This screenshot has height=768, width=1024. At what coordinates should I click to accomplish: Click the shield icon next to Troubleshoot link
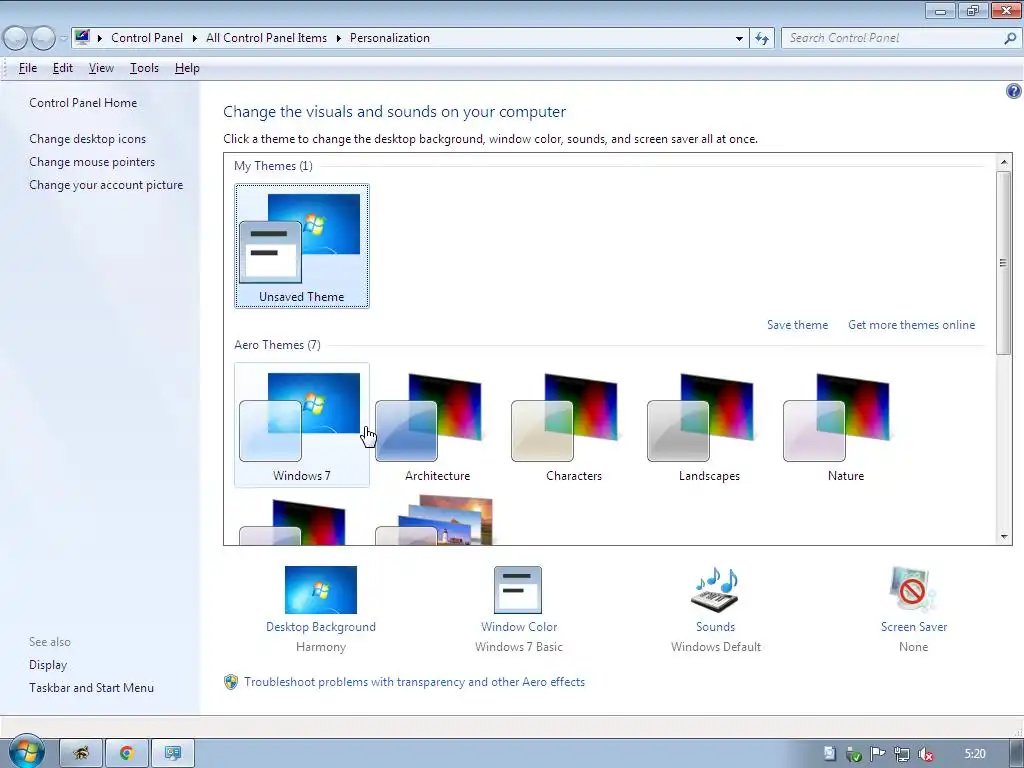pyautogui.click(x=231, y=682)
